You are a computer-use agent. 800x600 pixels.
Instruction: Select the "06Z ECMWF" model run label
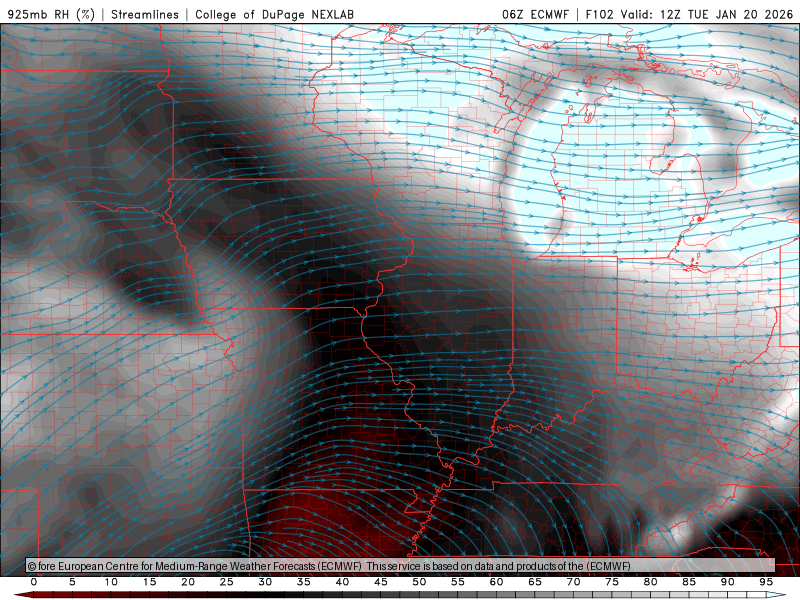coord(535,15)
